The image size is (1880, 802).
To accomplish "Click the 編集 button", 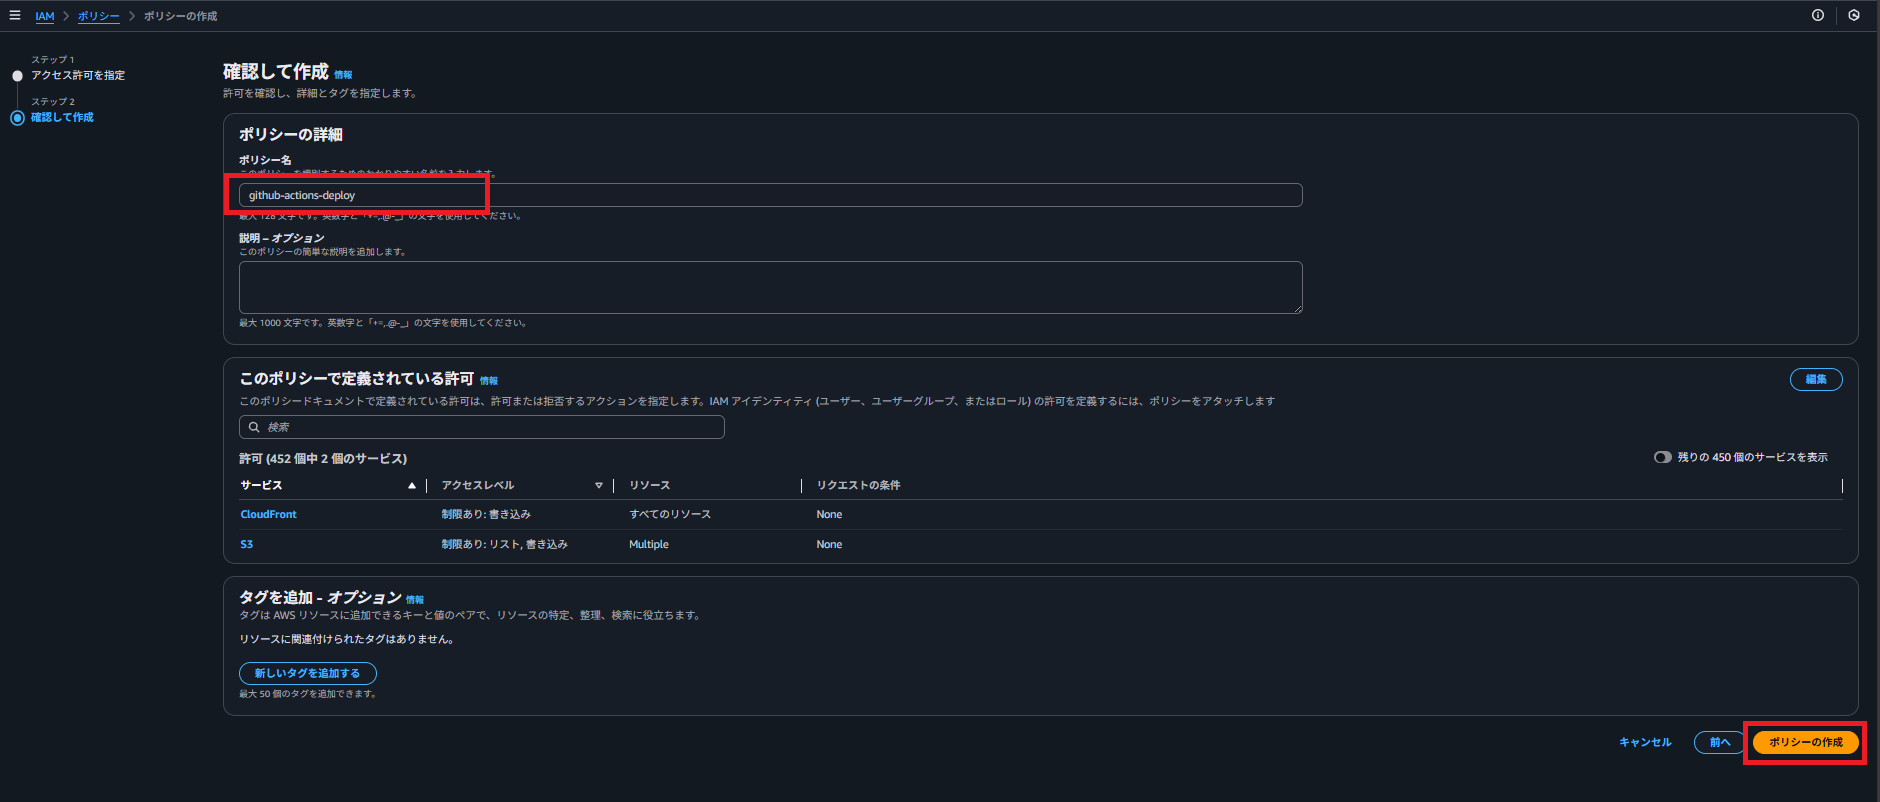I will 1816,379.
